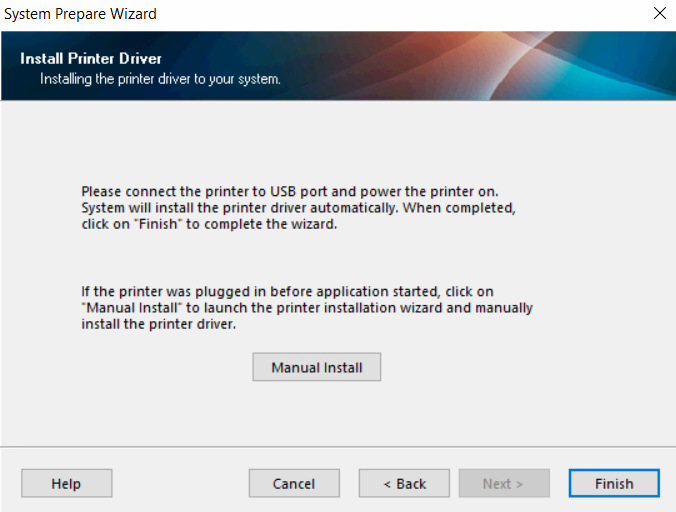Click the final line "install the printer driver."
The height and width of the screenshot is (512, 676).
pos(158,324)
